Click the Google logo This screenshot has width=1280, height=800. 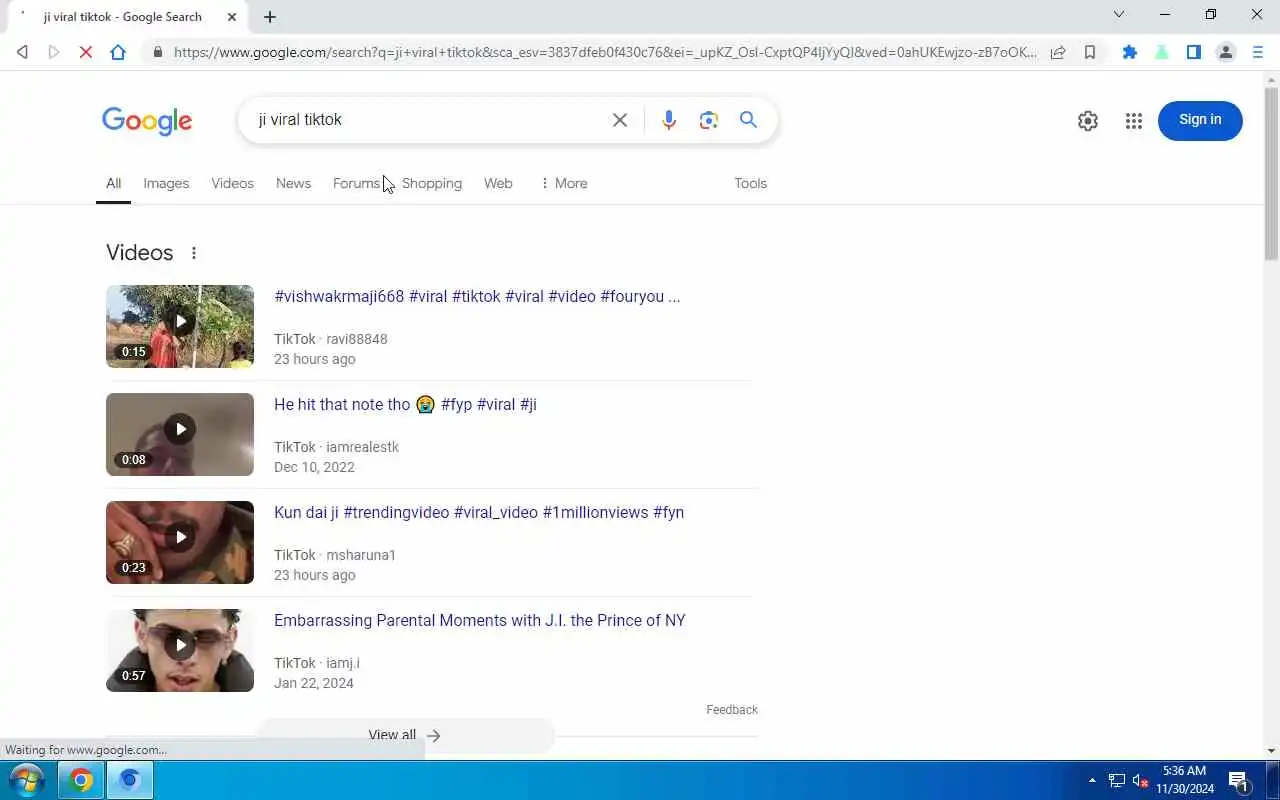147,121
